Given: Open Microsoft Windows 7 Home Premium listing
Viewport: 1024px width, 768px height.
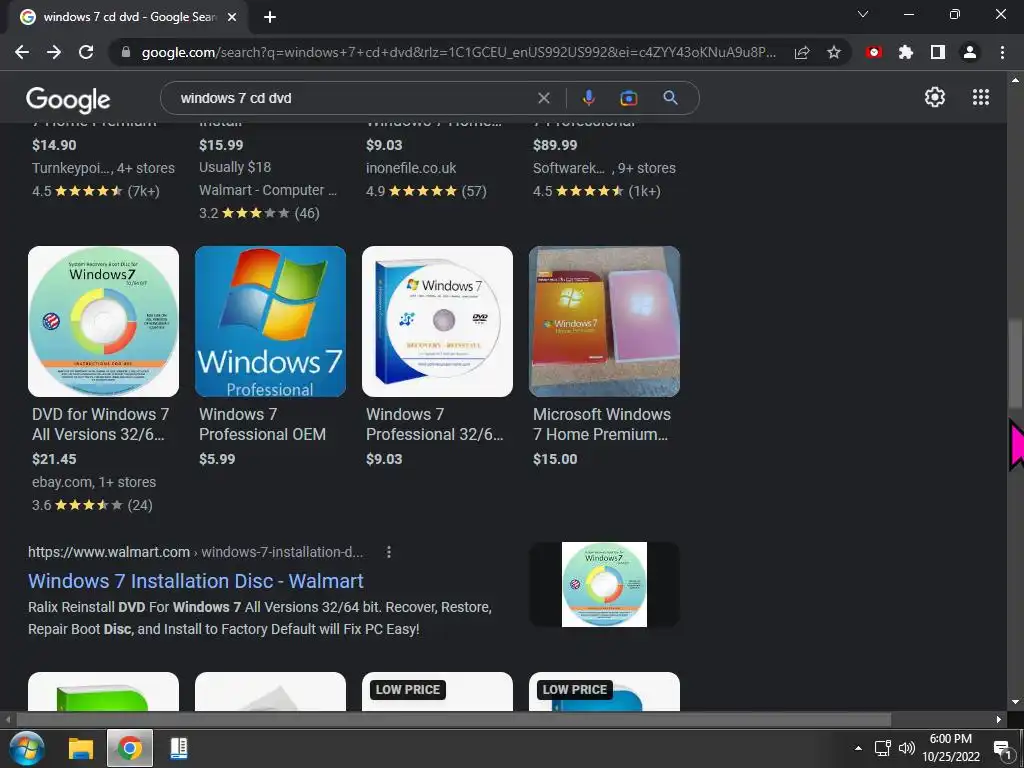Looking at the screenshot, I should [x=601, y=424].
